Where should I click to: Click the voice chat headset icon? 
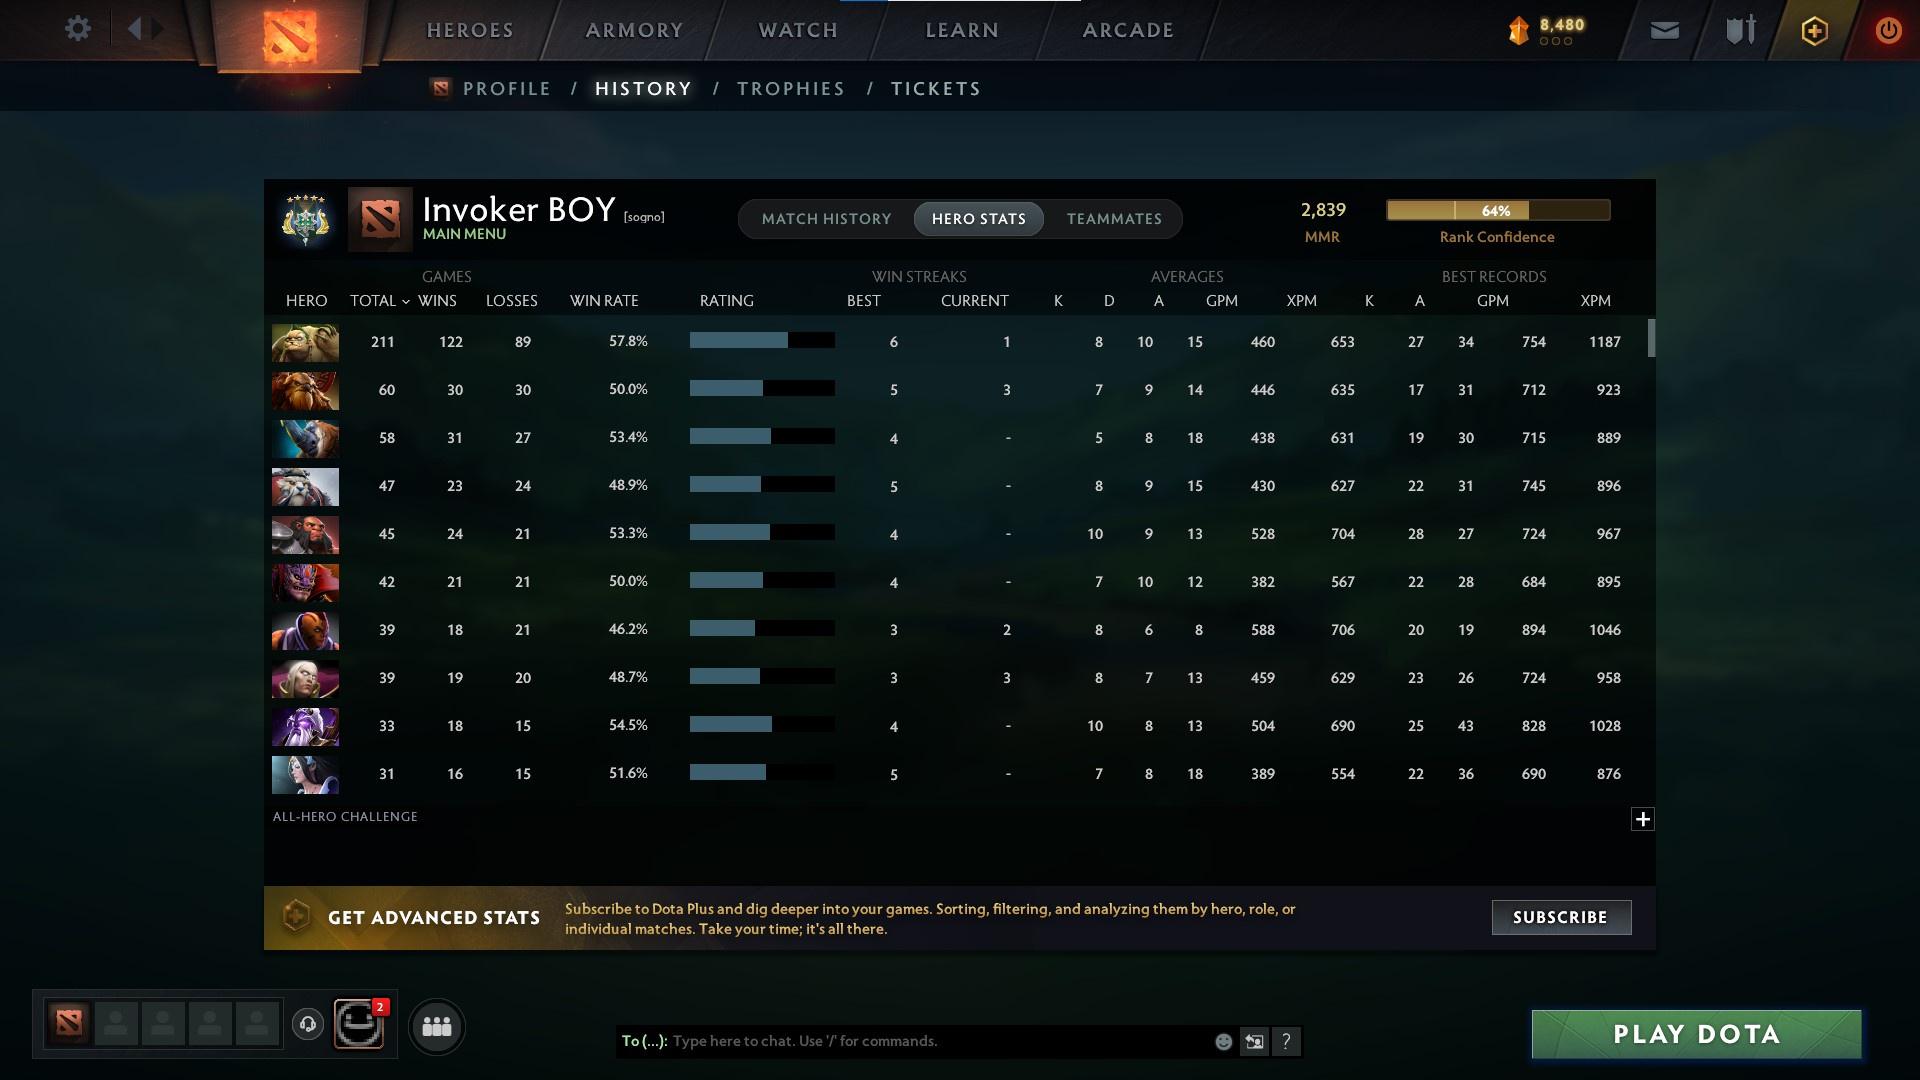click(308, 1026)
